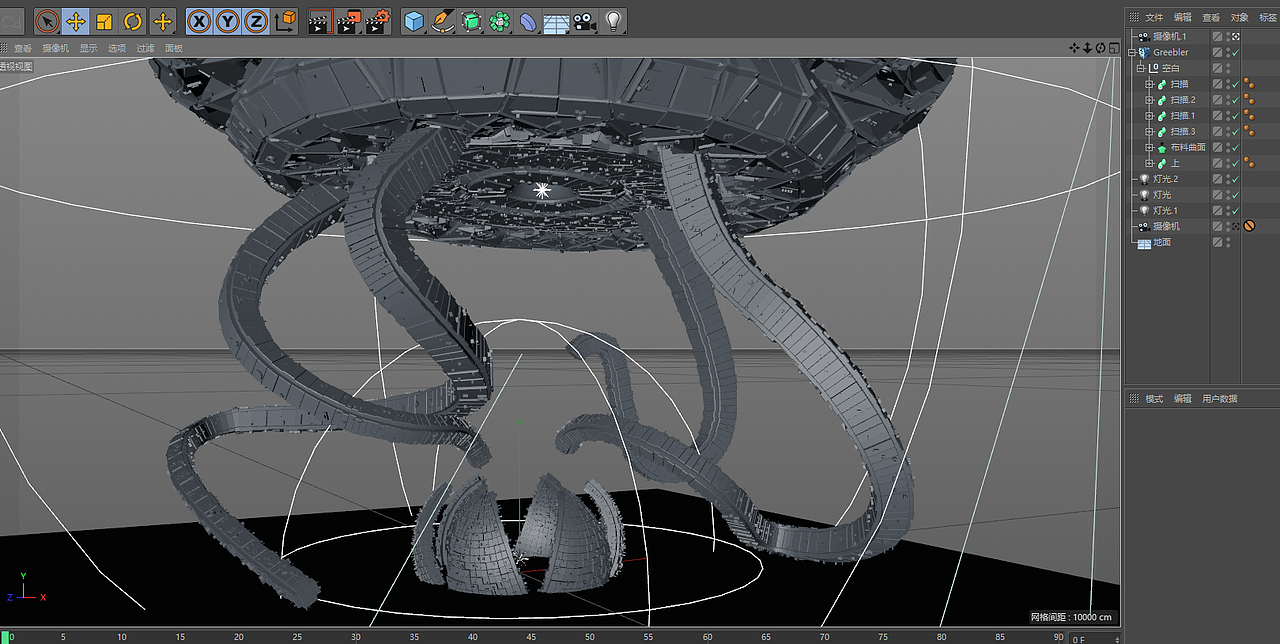Image resolution: width=1280 pixels, height=644 pixels.
Task: Open Attribute Manager 用户数据 menu
Action: coord(1219,399)
